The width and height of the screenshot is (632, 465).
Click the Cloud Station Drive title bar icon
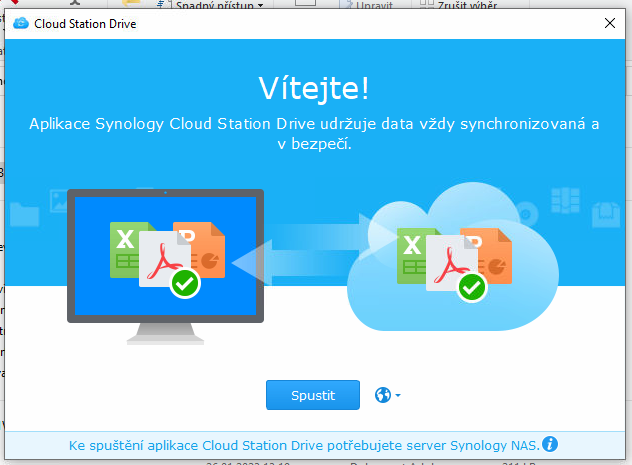click(21, 22)
